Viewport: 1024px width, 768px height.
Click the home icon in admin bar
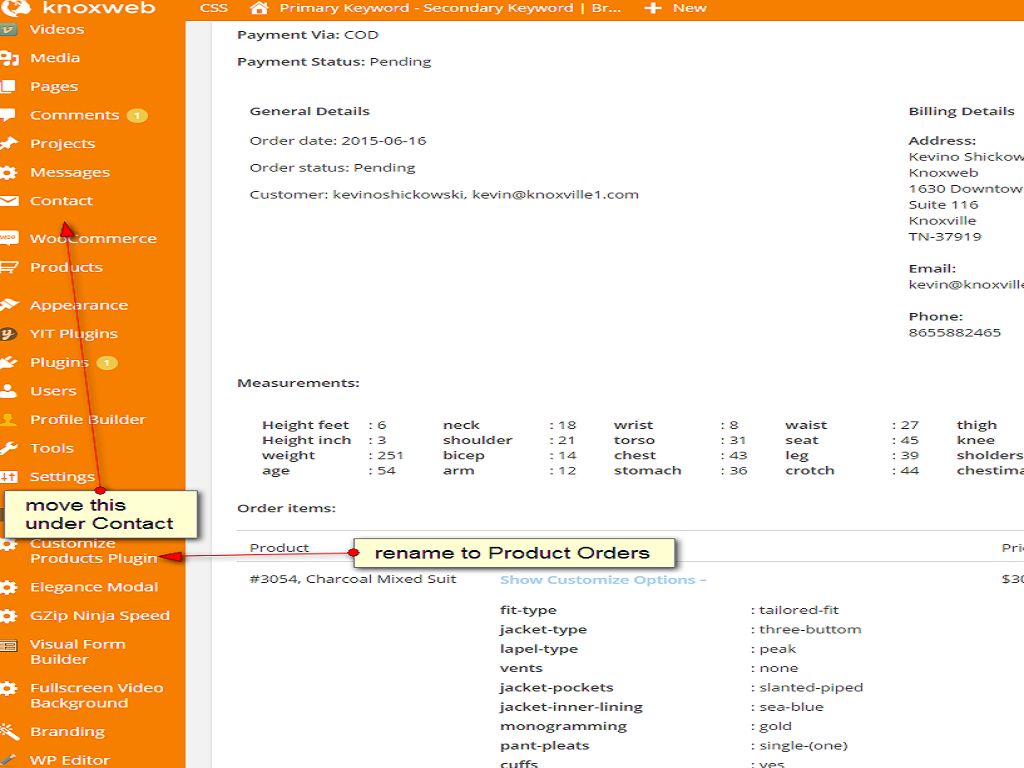coord(259,8)
